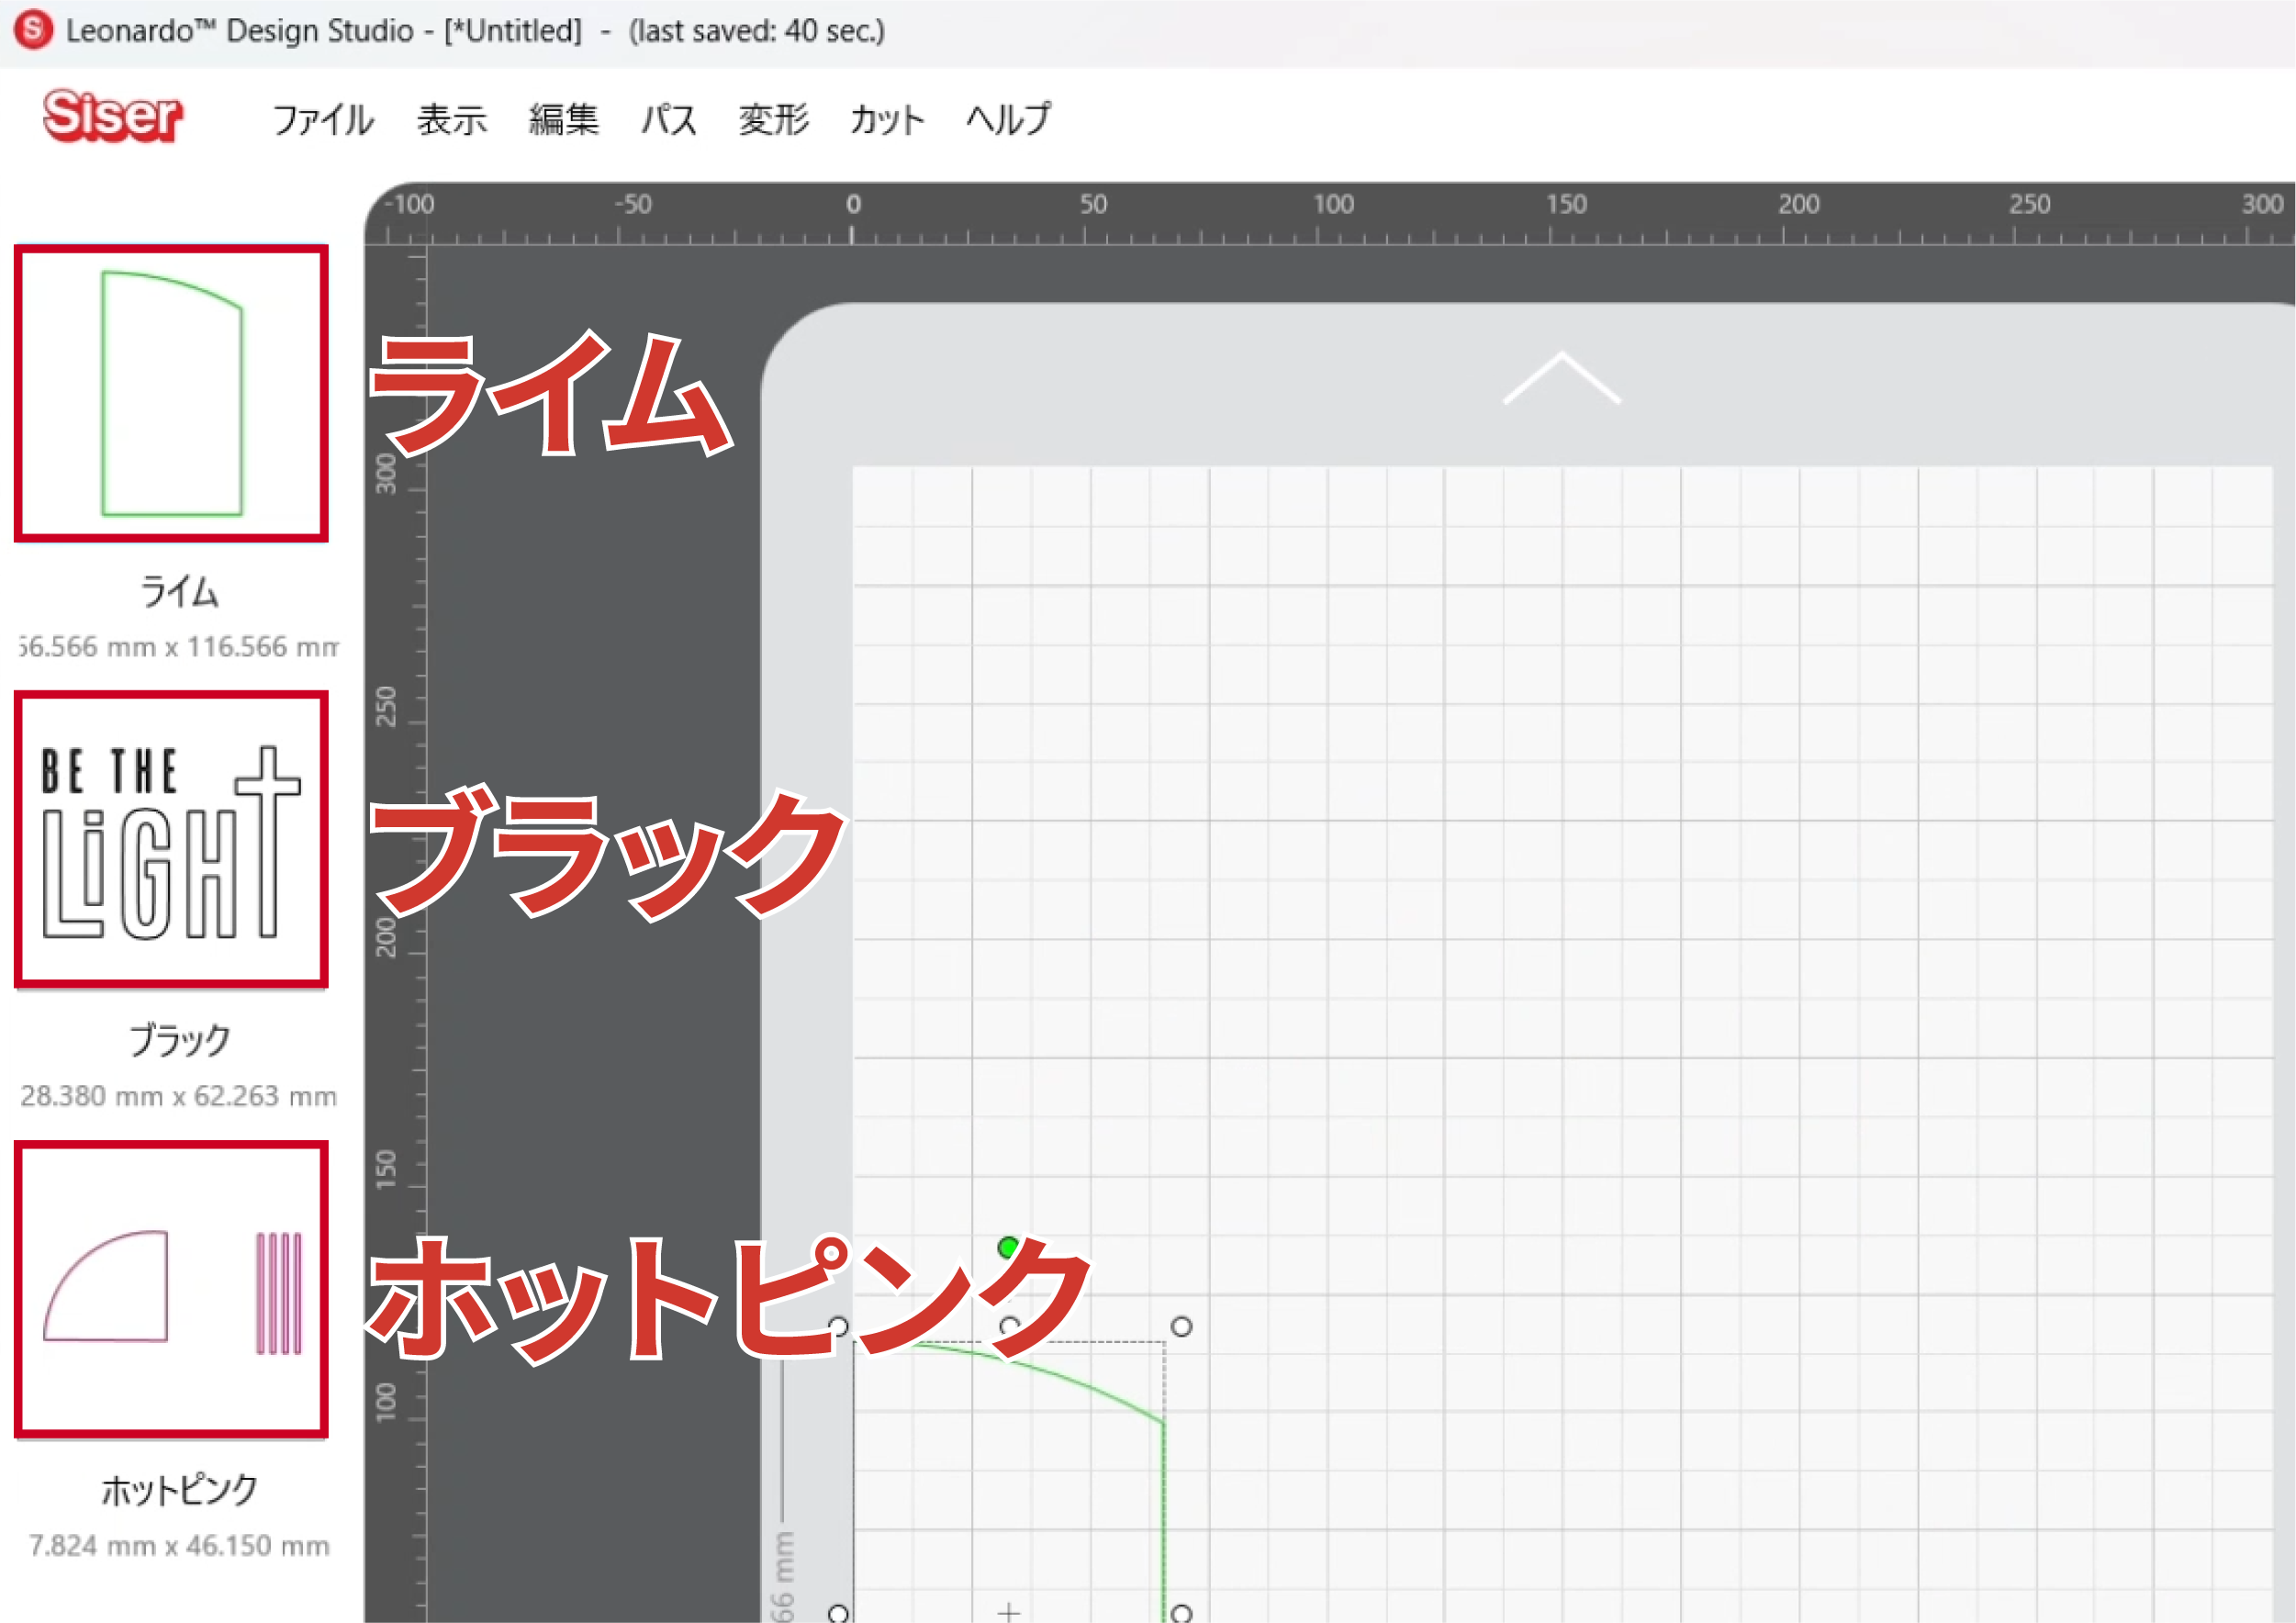
Task: Open the ファイル menu
Action: click(x=323, y=119)
